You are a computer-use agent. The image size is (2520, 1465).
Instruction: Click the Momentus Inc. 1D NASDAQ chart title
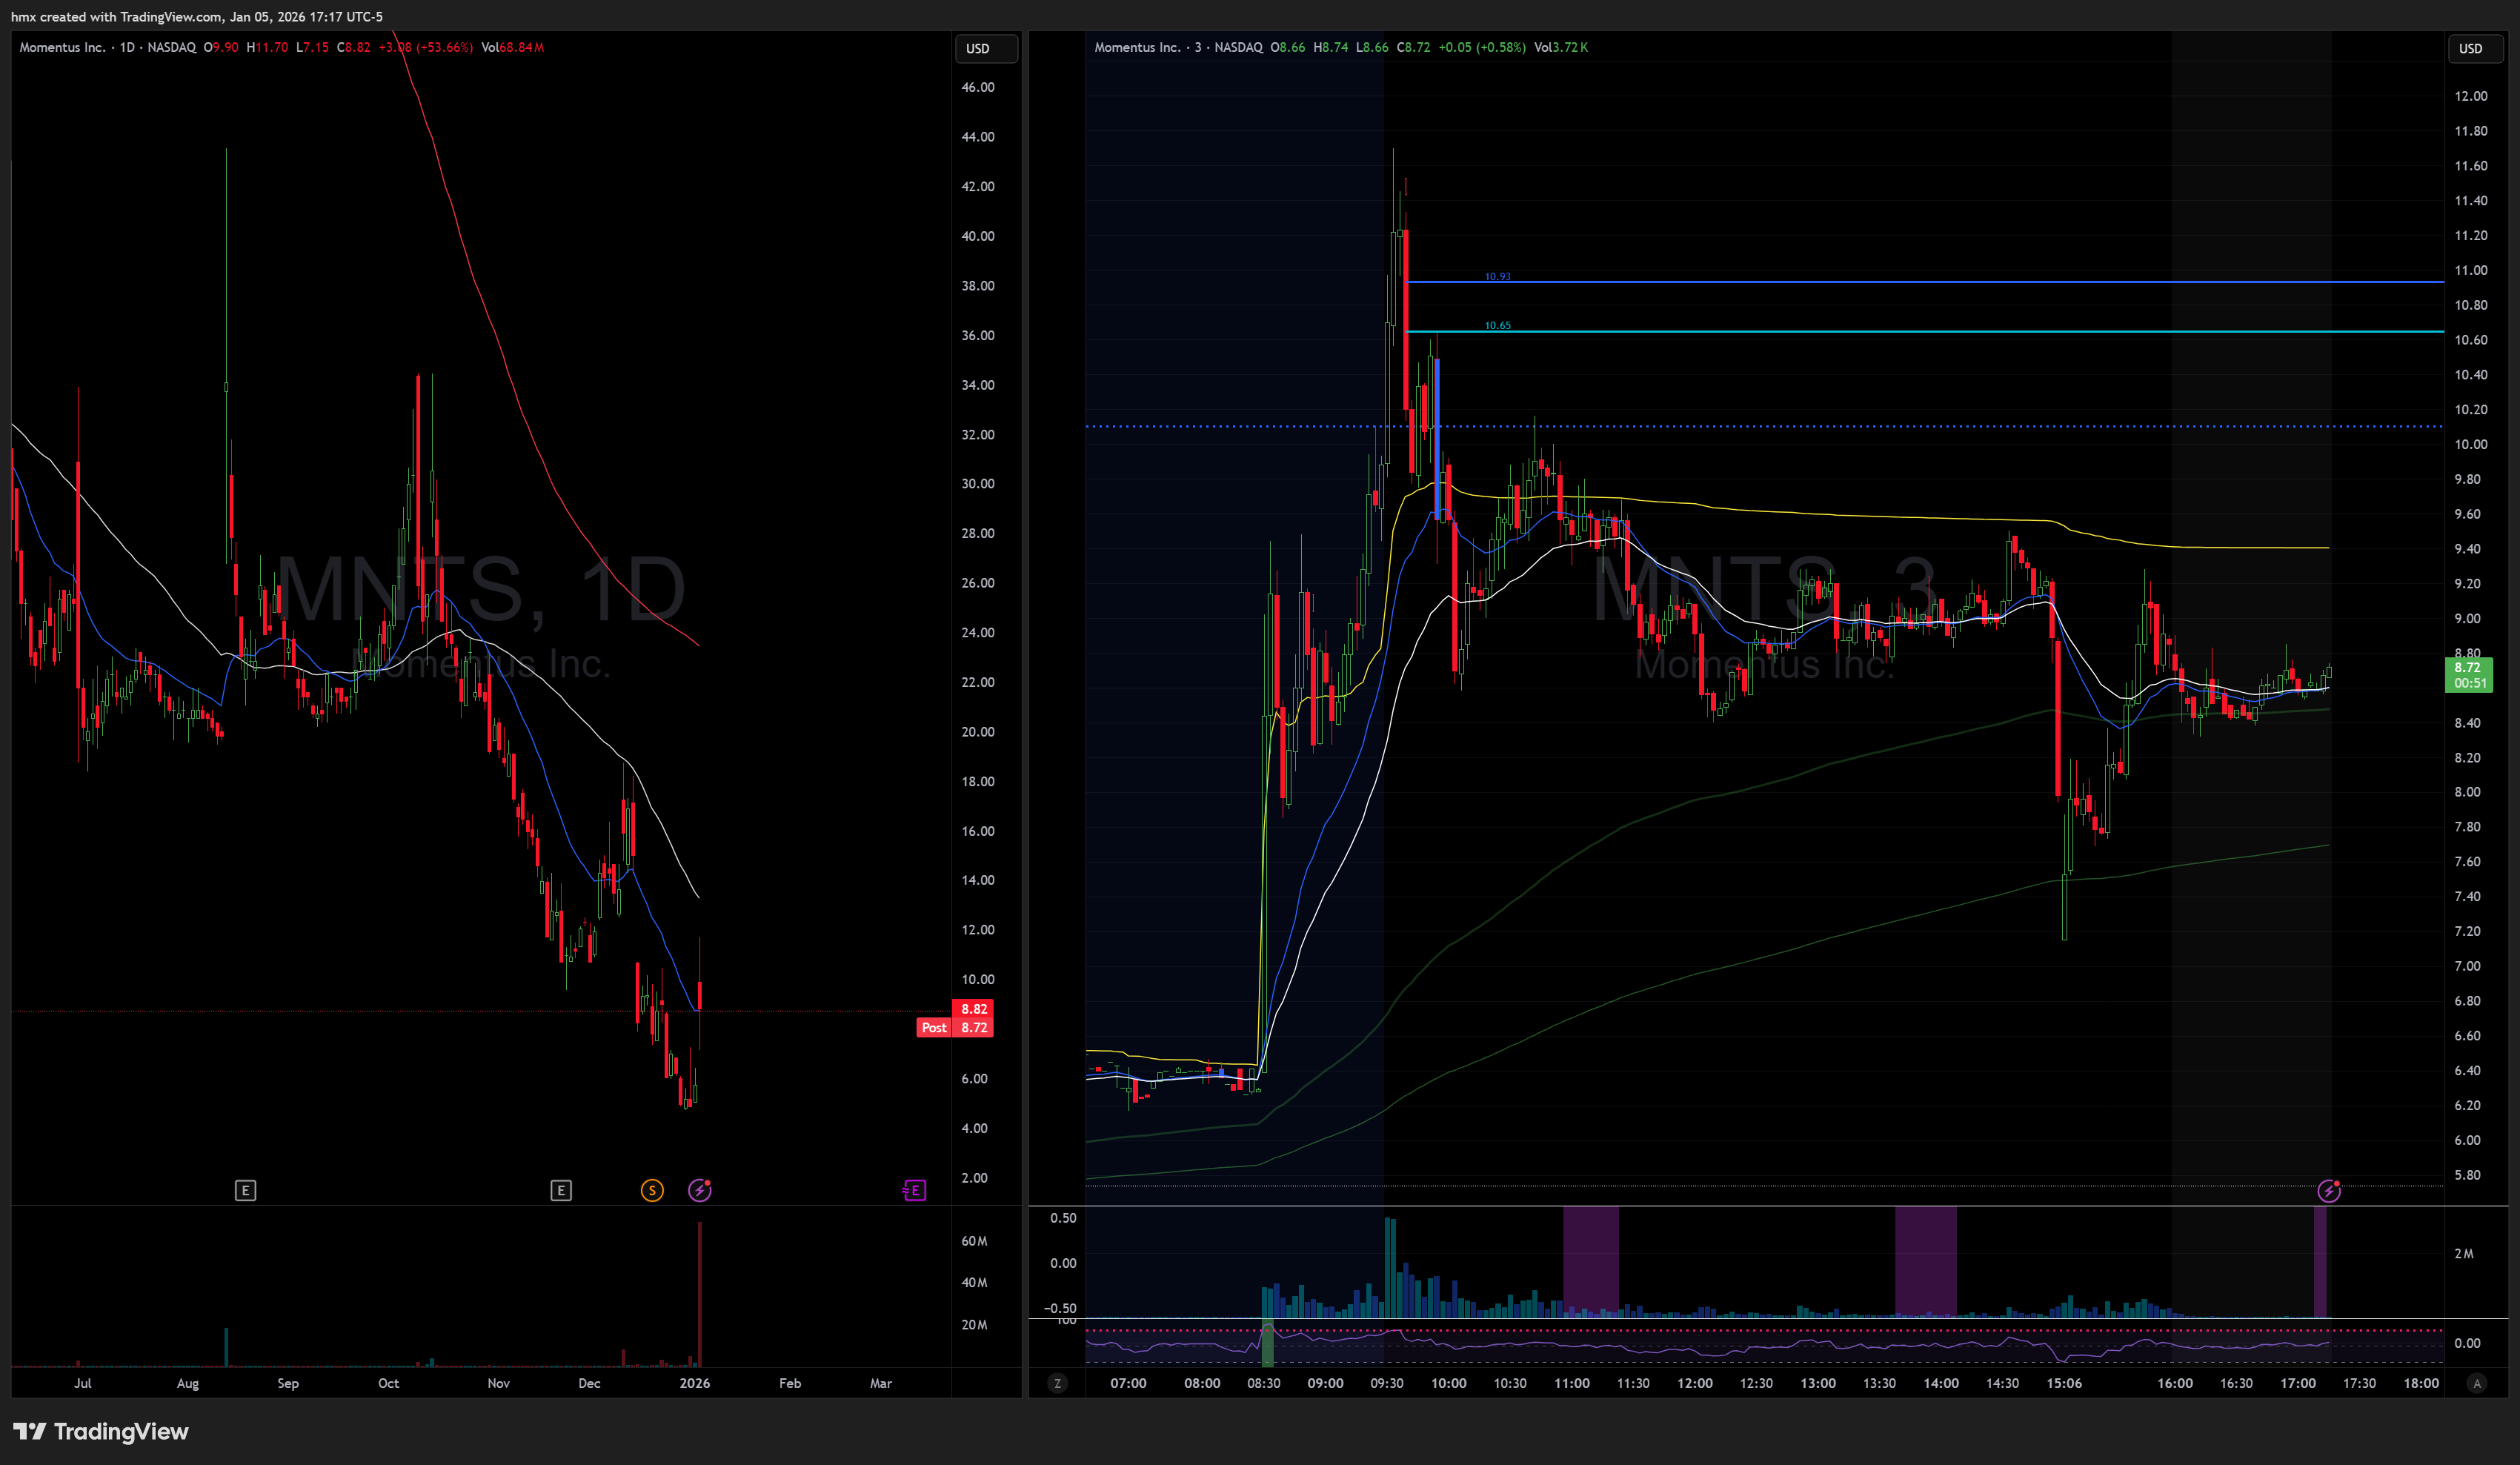point(108,47)
